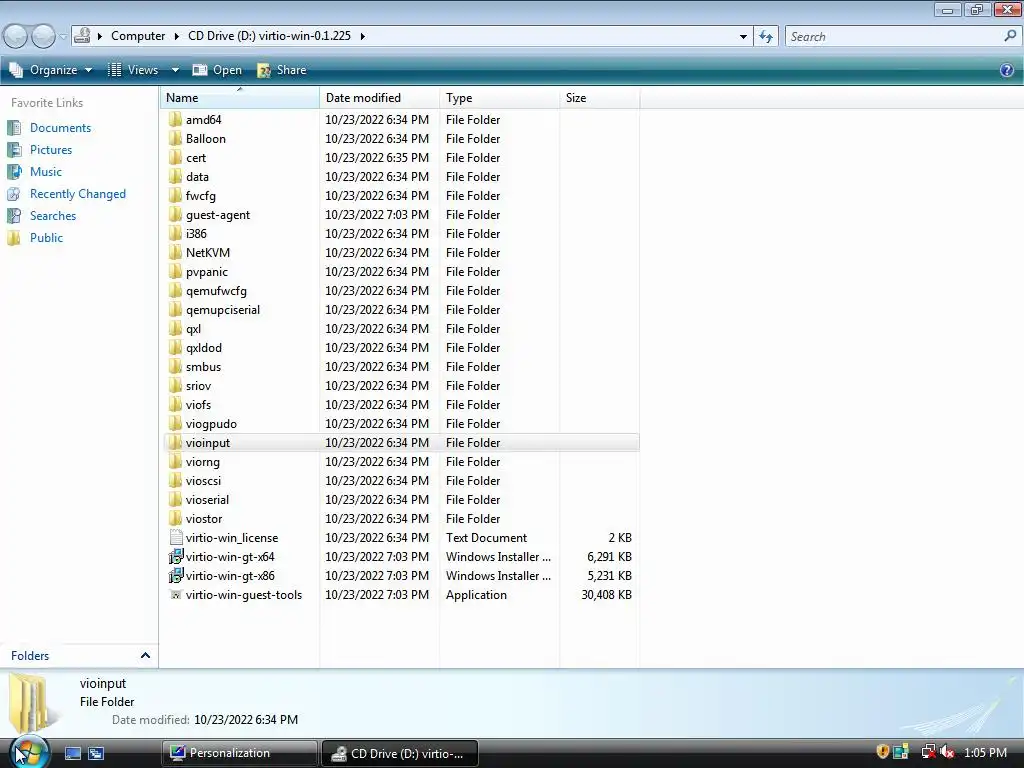Select the sriov folder name
1024x768 pixels.
[x=198, y=386]
